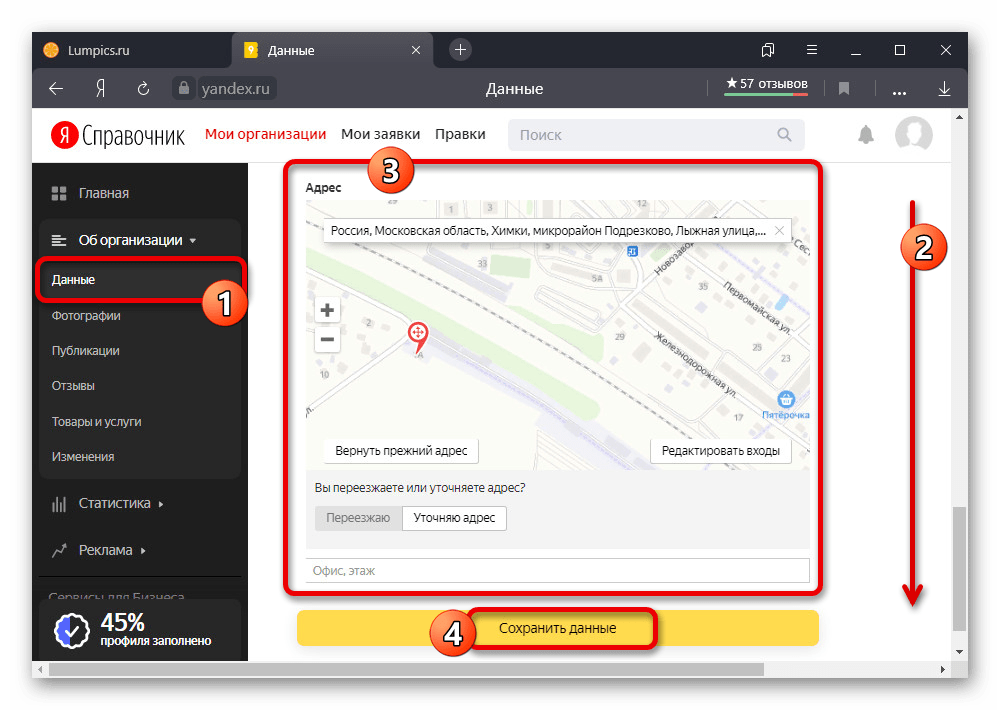Open the user profile avatar
1000x710 pixels.
(913, 135)
